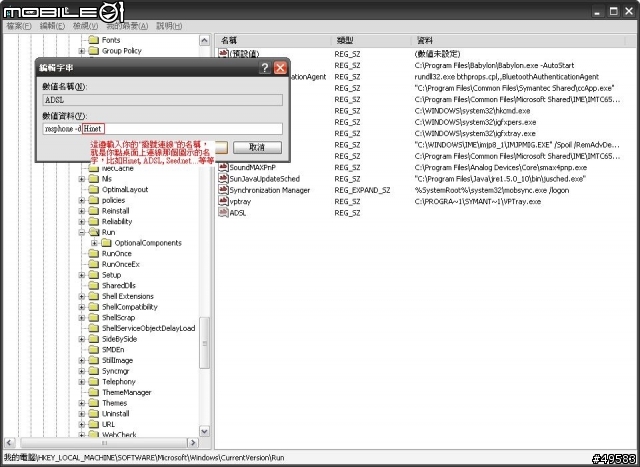Open the 檔案(F) menu
The width and height of the screenshot is (640, 467).
(x=19, y=26)
